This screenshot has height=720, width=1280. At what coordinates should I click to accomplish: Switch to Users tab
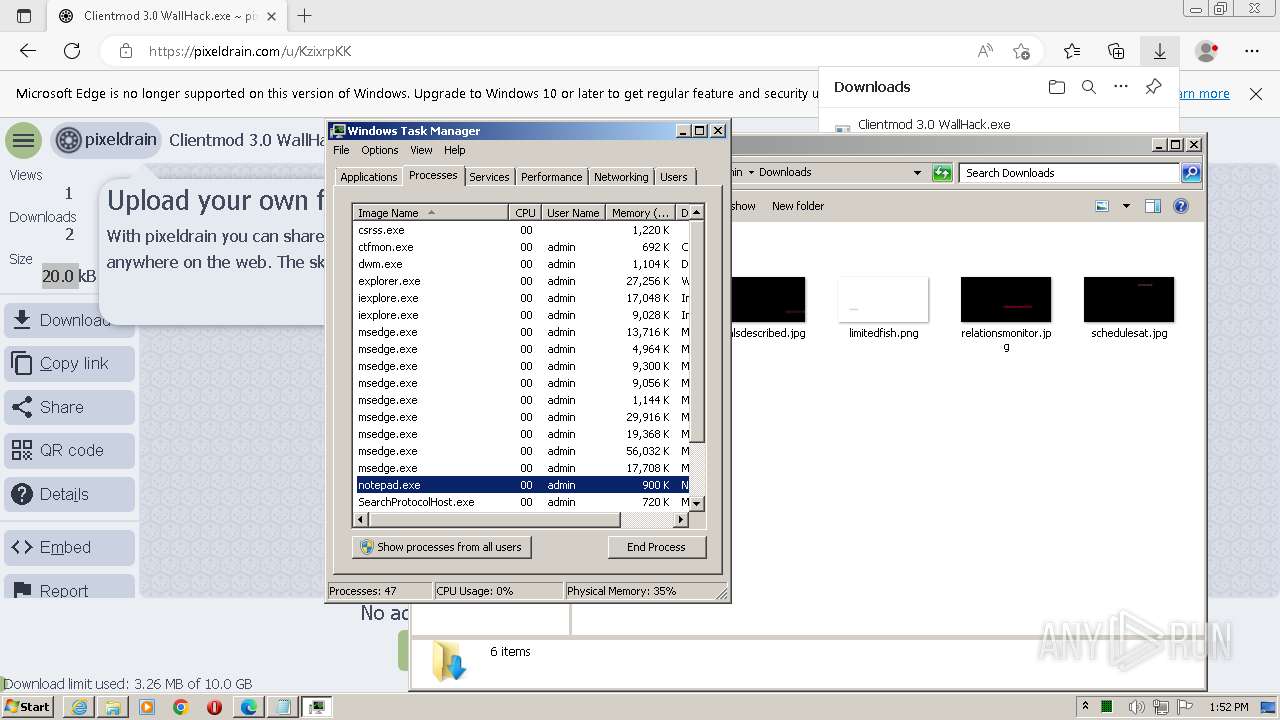click(674, 177)
